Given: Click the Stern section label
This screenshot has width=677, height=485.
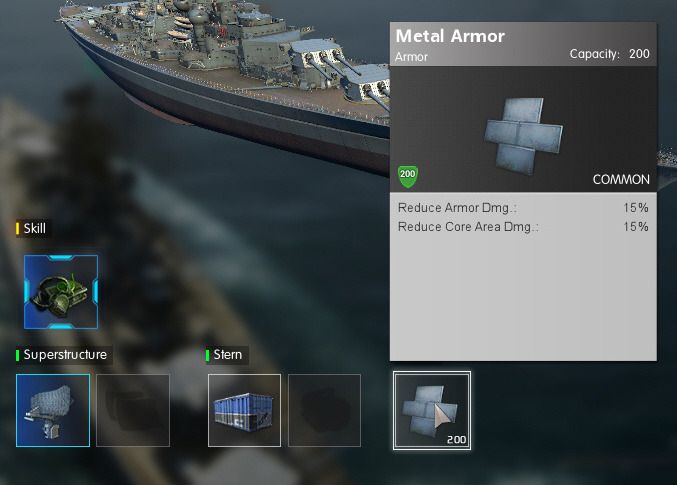Looking at the screenshot, I should (227, 355).
